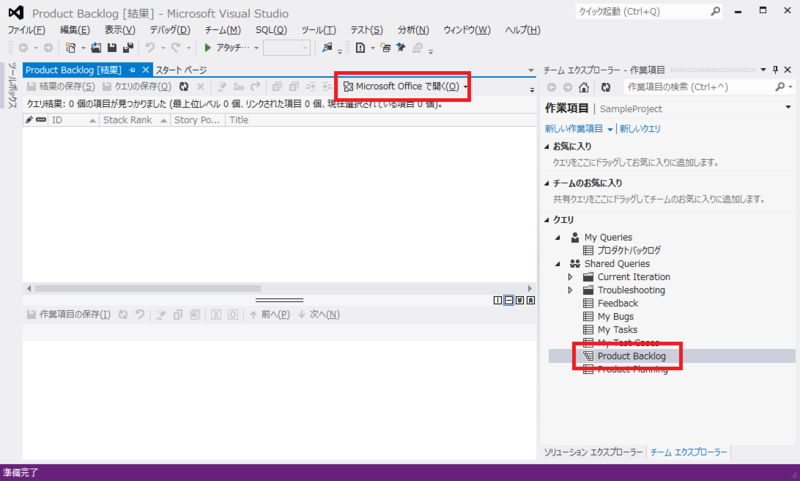Select the third pane layout icon

click(x=520, y=300)
